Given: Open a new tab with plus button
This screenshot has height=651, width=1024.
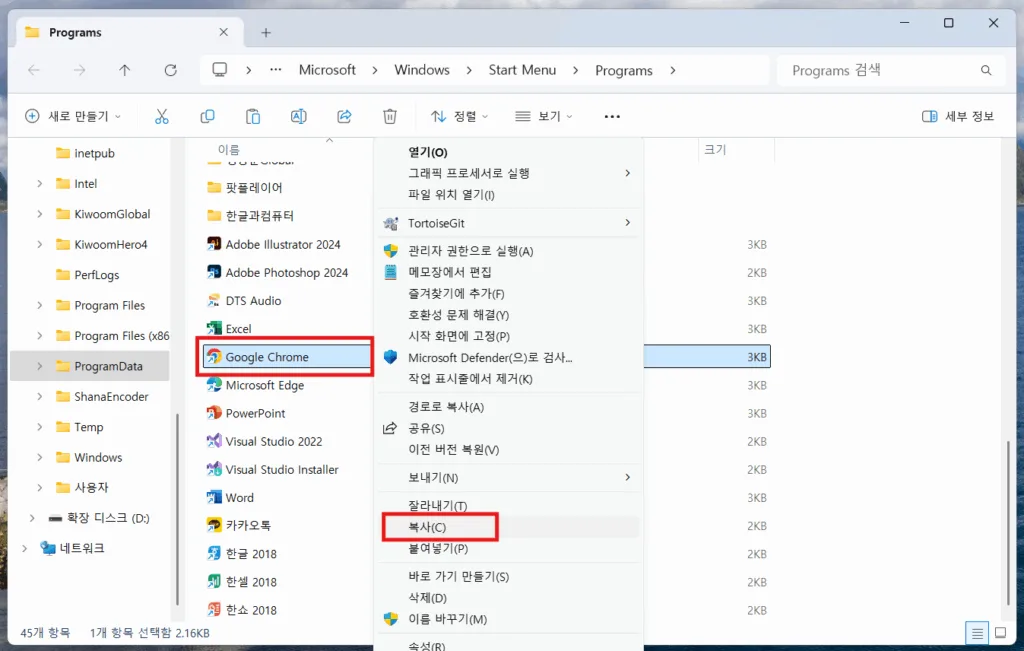Looking at the screenshot, I should 266,33.
